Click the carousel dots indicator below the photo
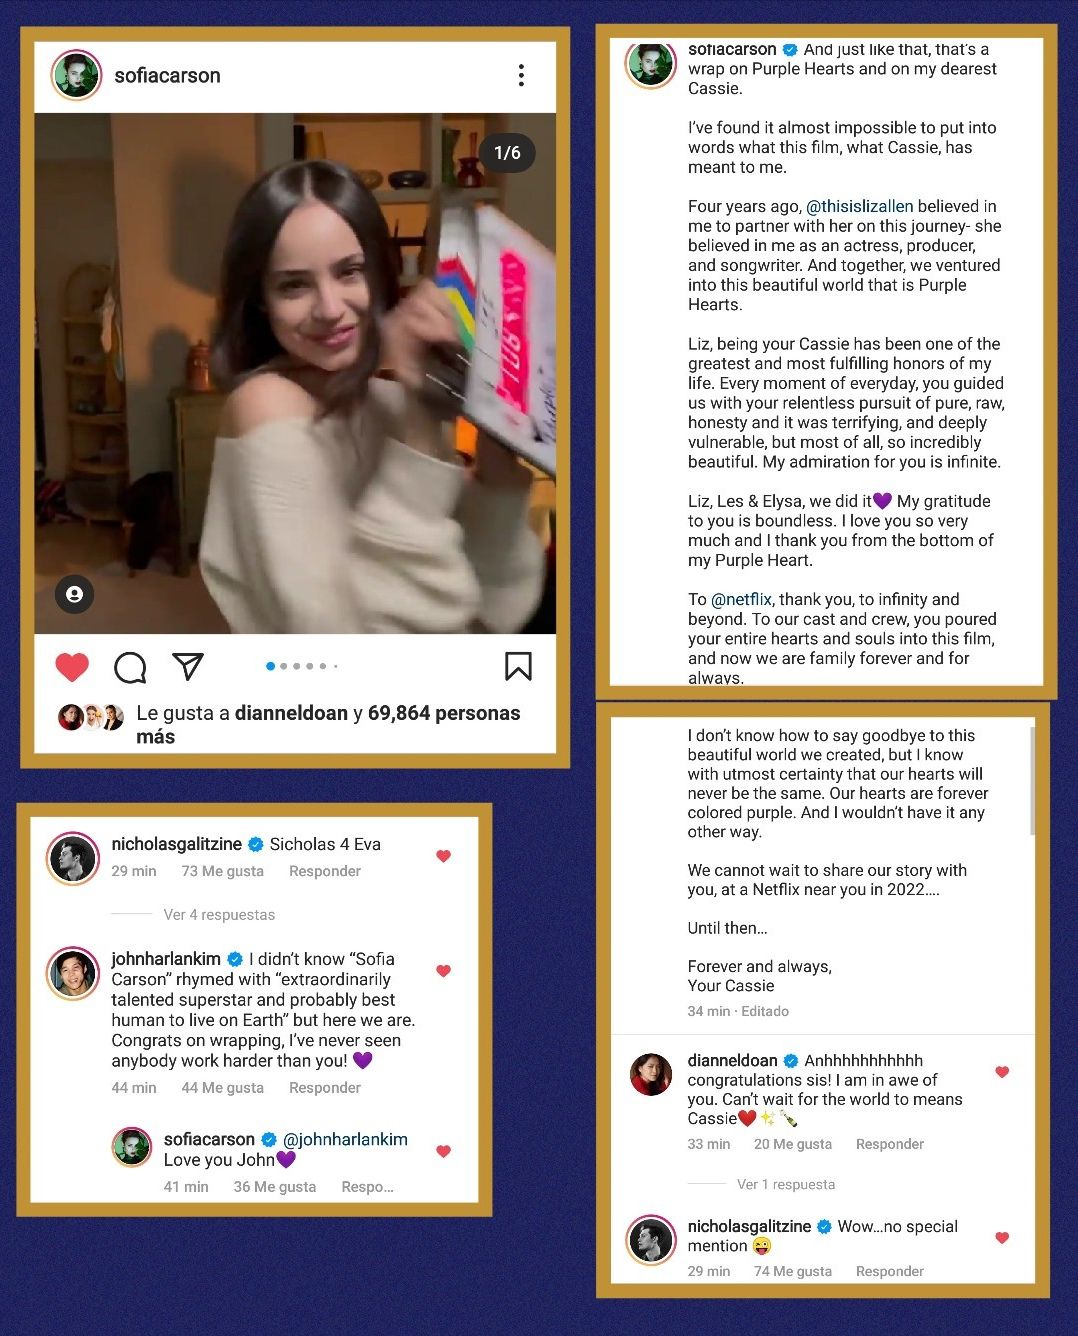This screenshot has width=1078, height=1336. [302, 666]
